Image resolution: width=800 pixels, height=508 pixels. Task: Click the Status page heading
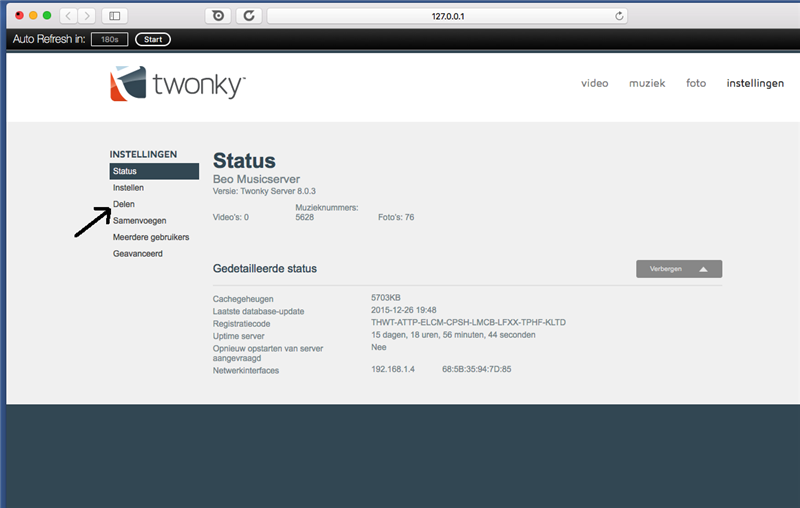[x=244, y=161]
